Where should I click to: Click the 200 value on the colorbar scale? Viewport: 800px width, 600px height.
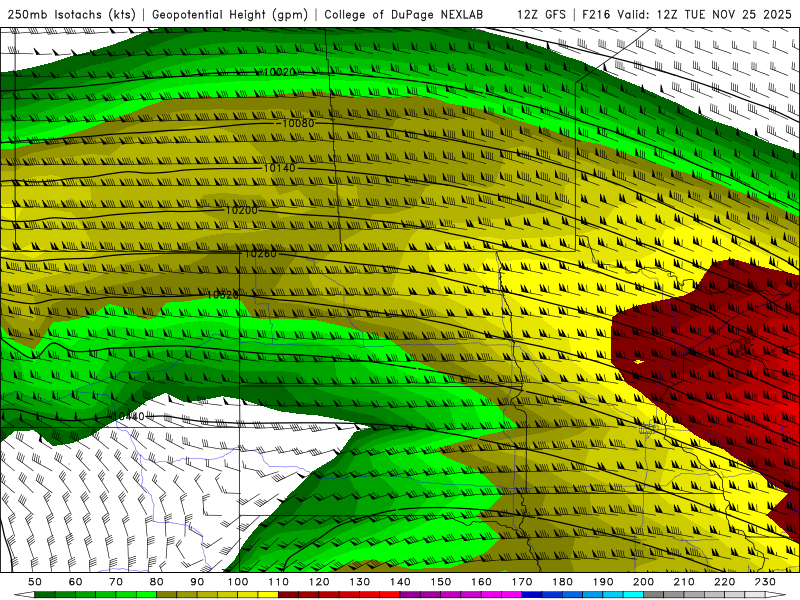click(x=643, y=582)
